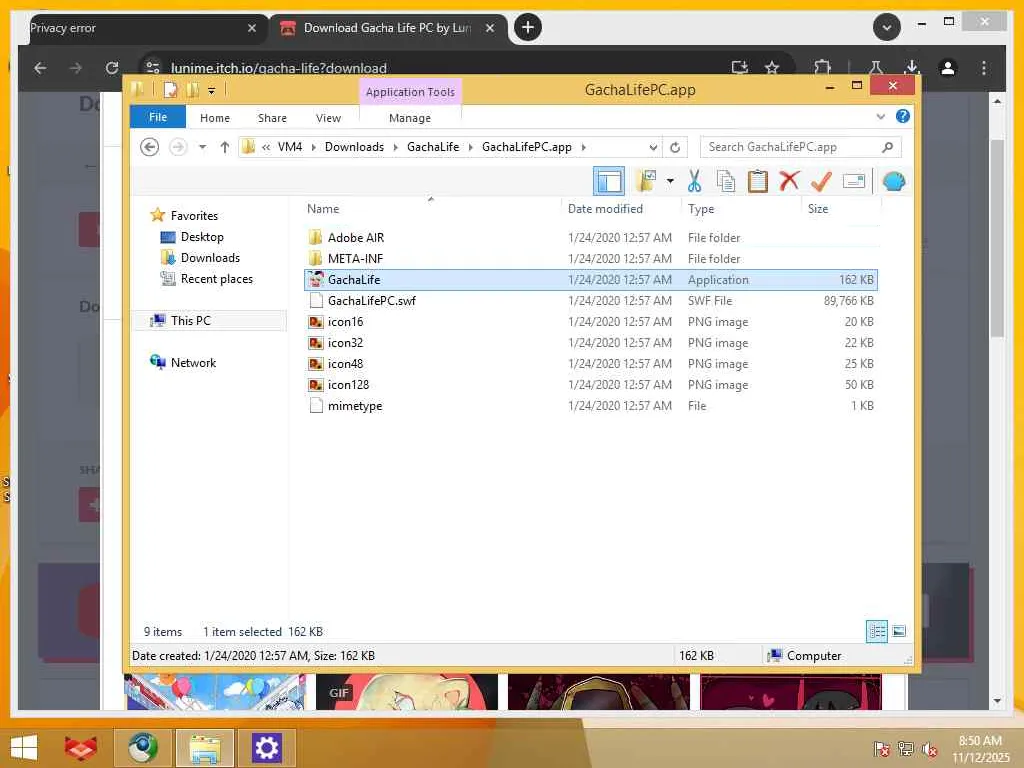Click the folder options icon in toolbar
This screenshot has height=768, width=1024.
(x=646, y=181)
